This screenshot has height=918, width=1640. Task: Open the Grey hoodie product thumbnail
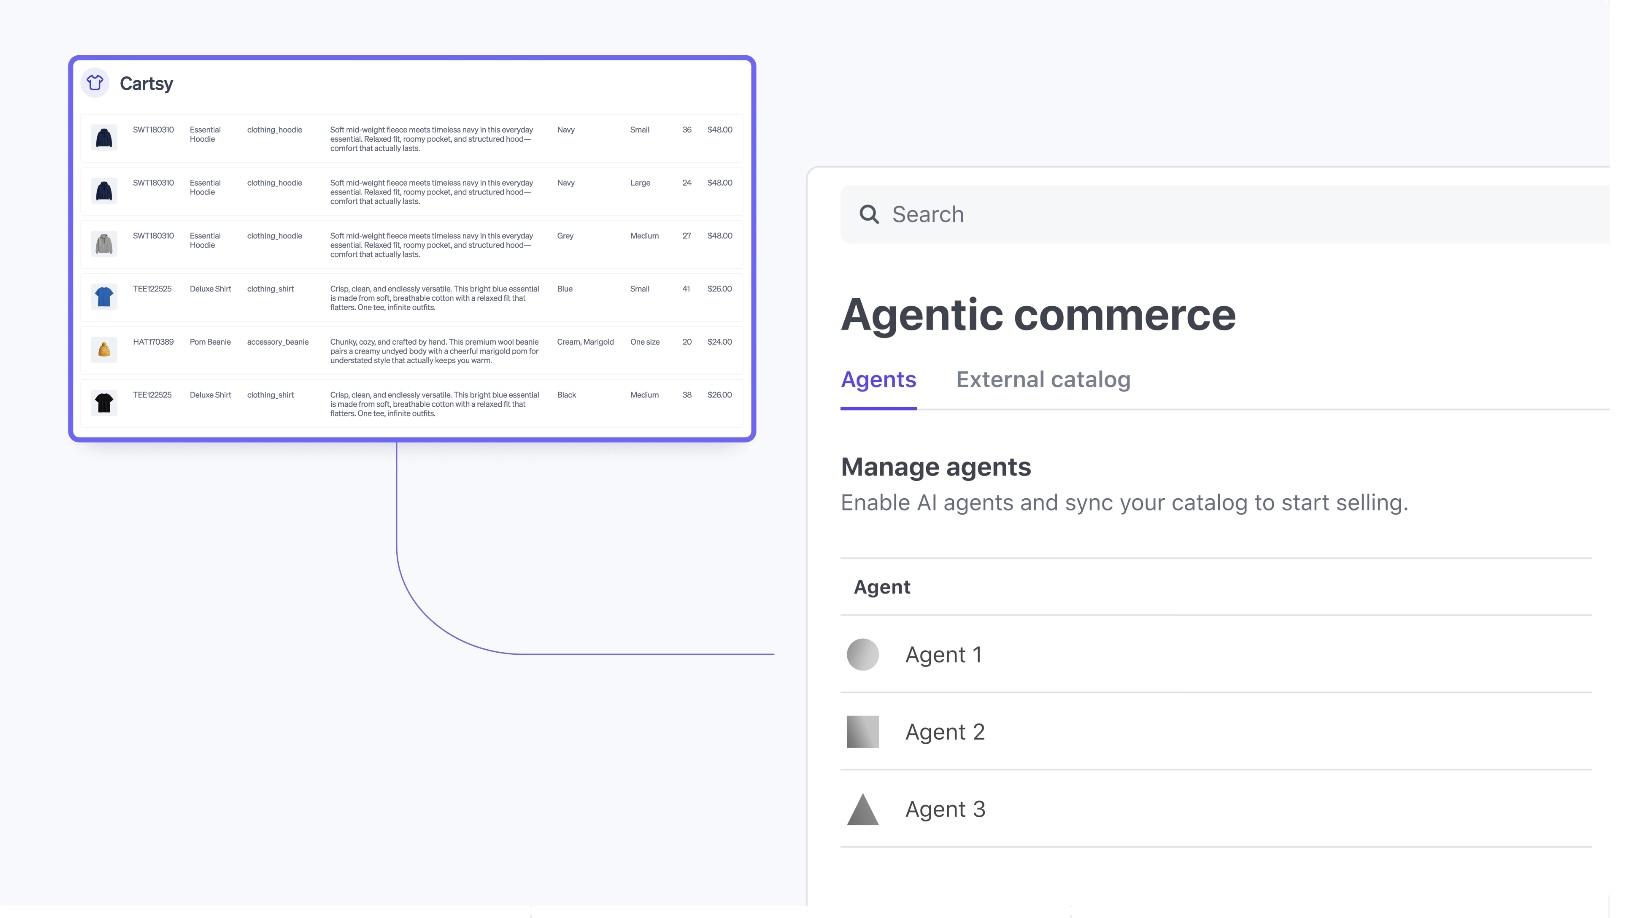click(x=104, y=243)
